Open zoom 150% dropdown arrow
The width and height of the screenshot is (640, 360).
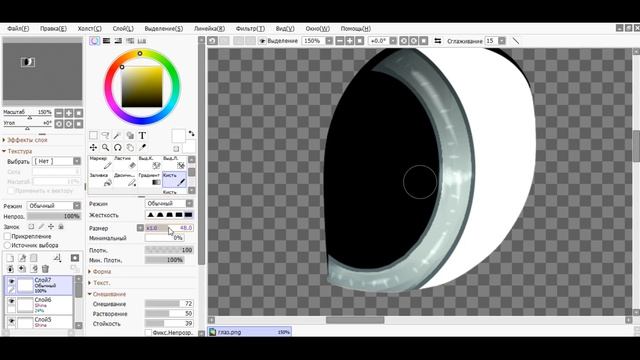[329, 41]
